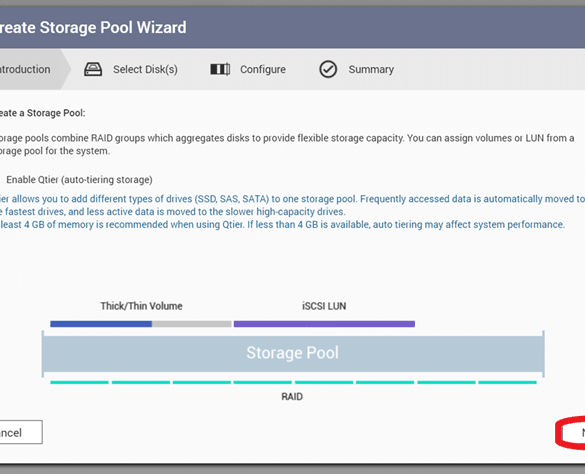
Task: Click the last teal RAID segment
Action: point(507,382)
